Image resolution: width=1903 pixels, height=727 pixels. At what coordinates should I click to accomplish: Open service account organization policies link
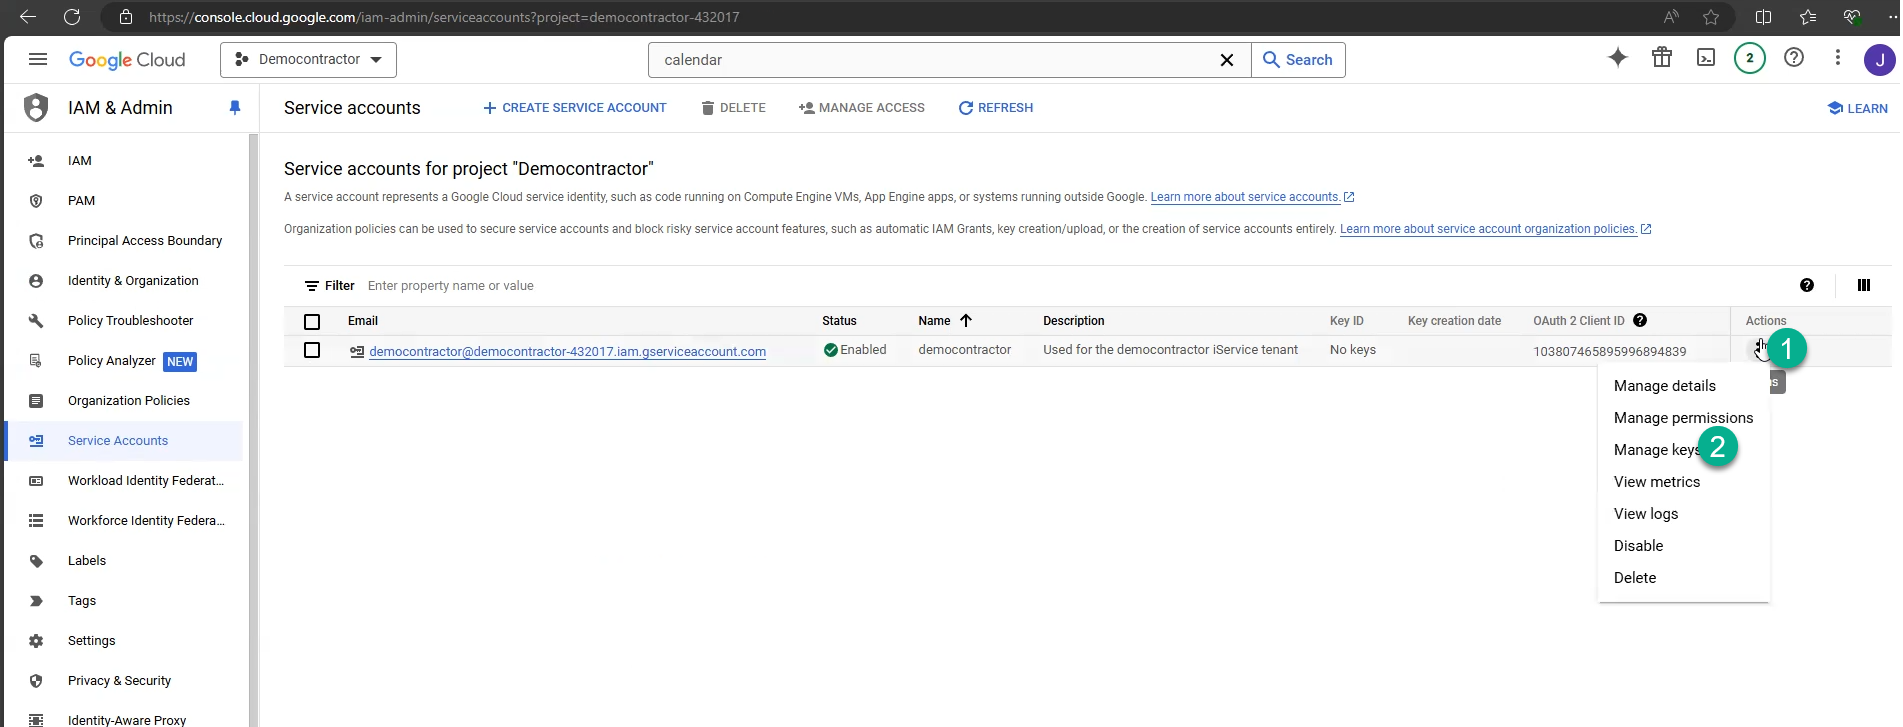(1495, 229)
